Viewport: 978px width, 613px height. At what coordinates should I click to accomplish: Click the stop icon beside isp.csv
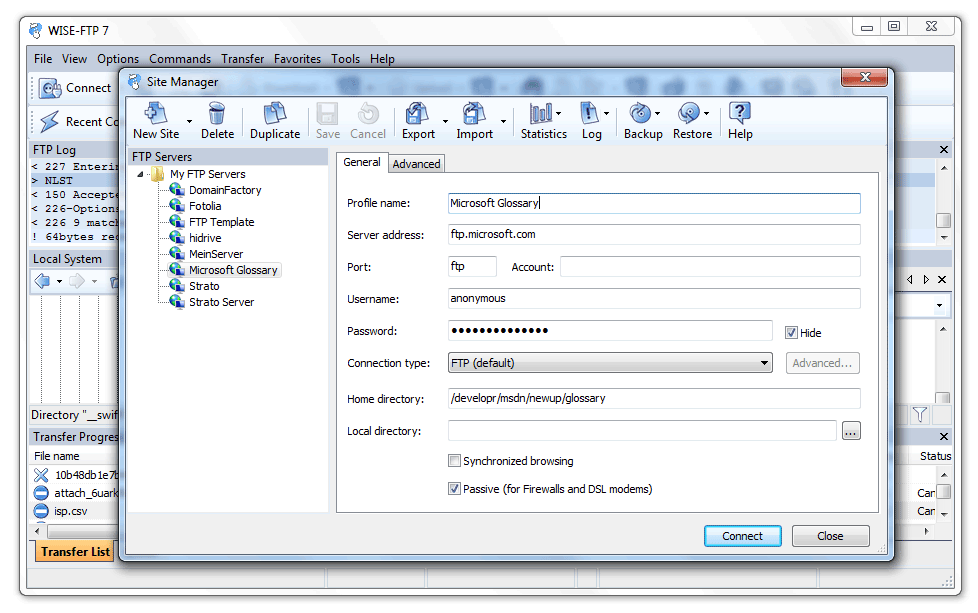click(x=41, y=511)
